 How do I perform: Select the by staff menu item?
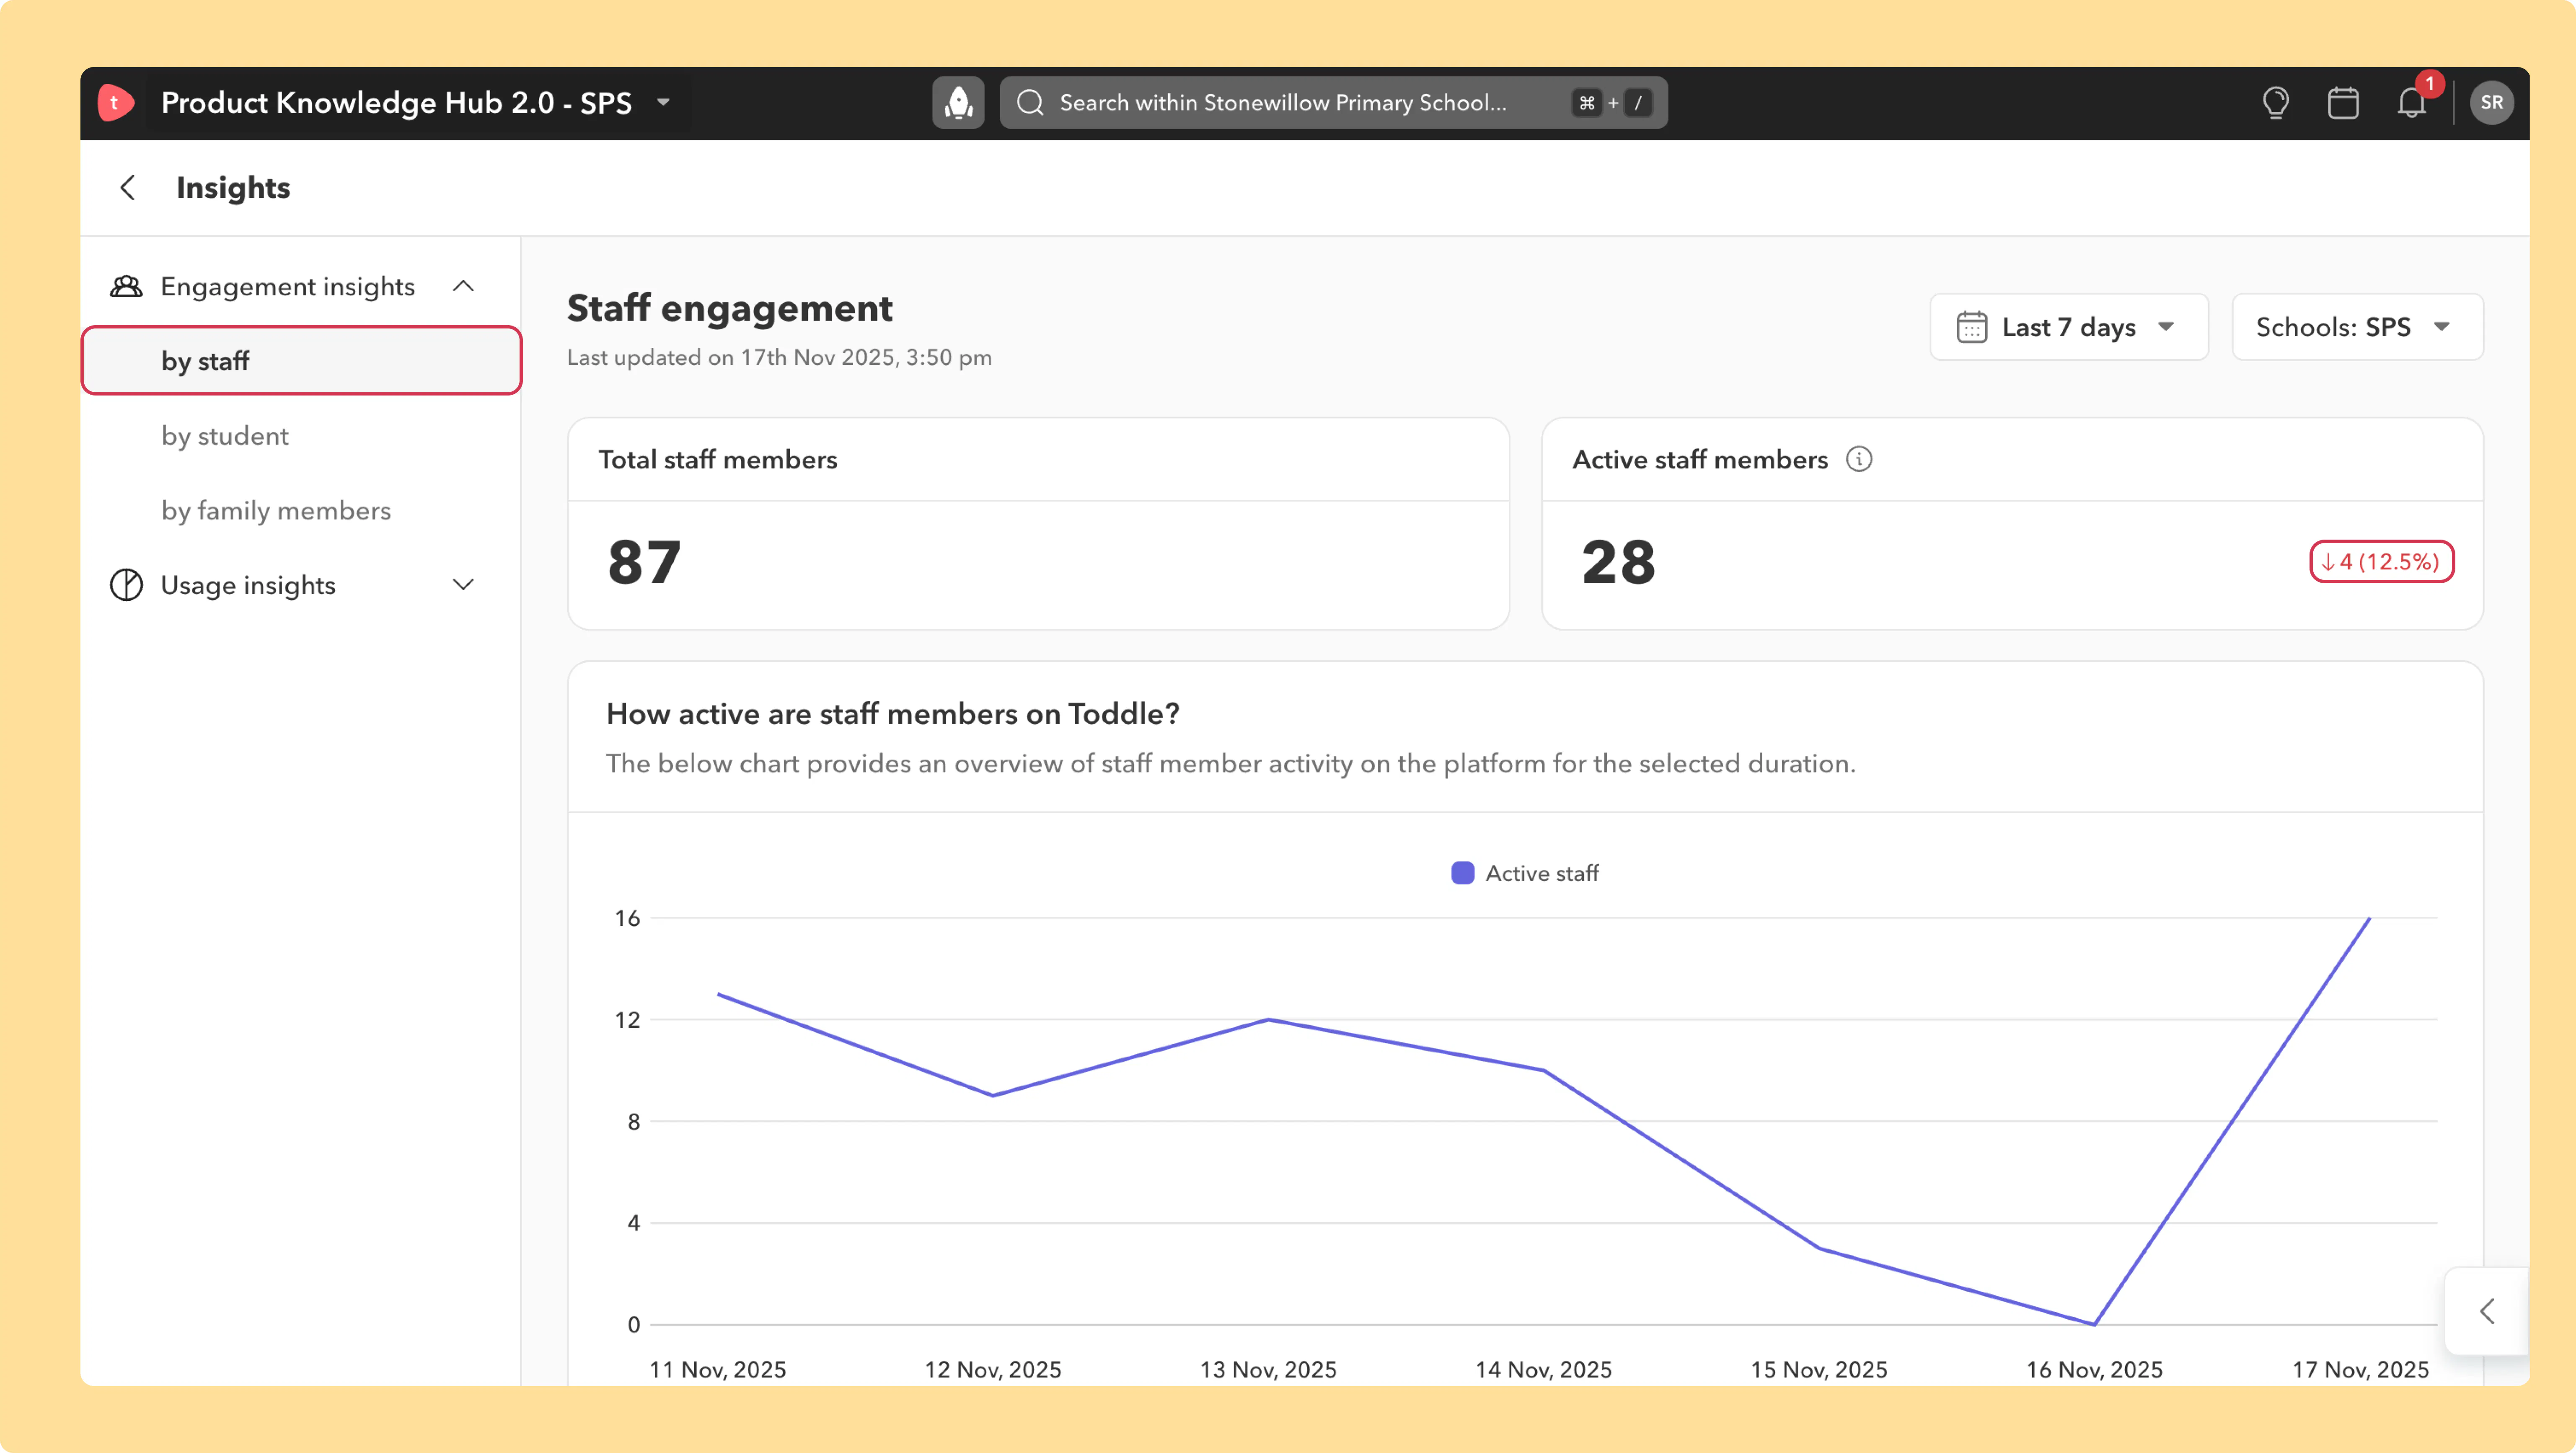(301, 360)
